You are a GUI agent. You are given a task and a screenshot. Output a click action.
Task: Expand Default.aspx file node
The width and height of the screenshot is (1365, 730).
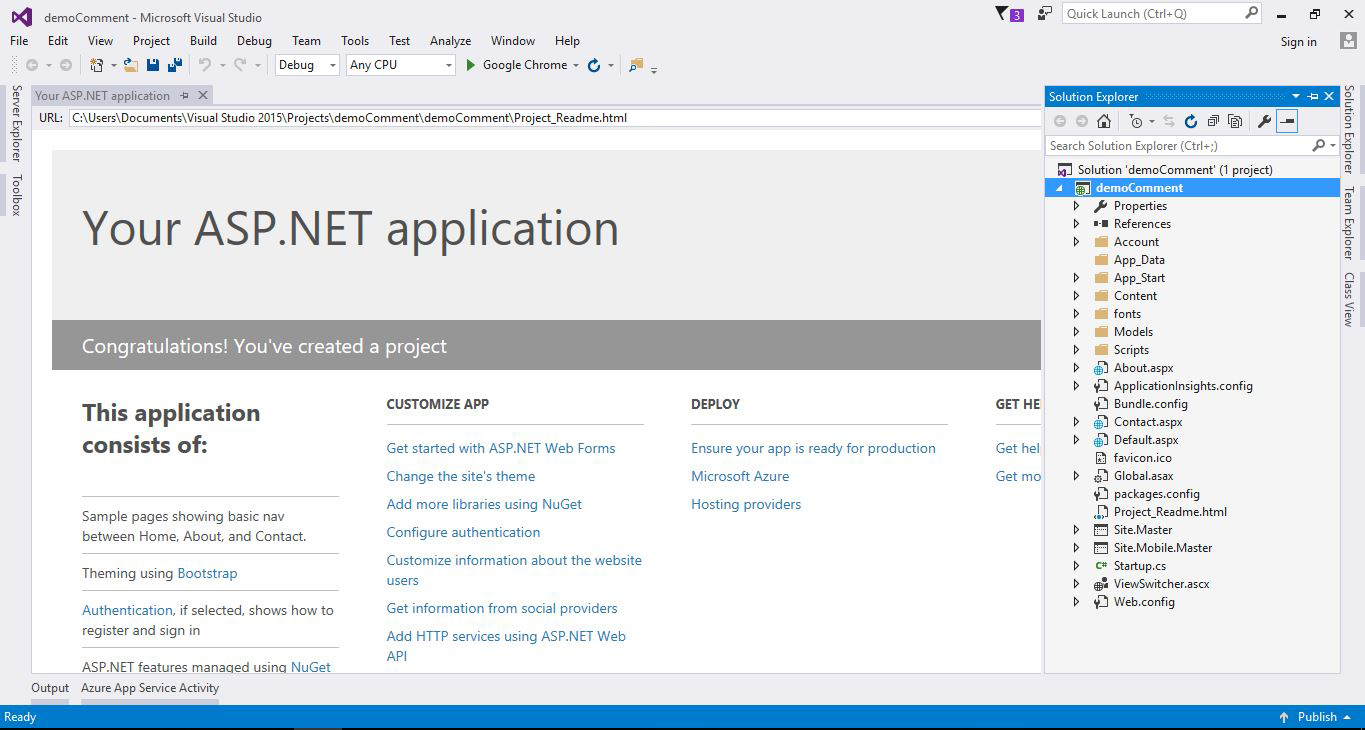tap(1077, 440)
